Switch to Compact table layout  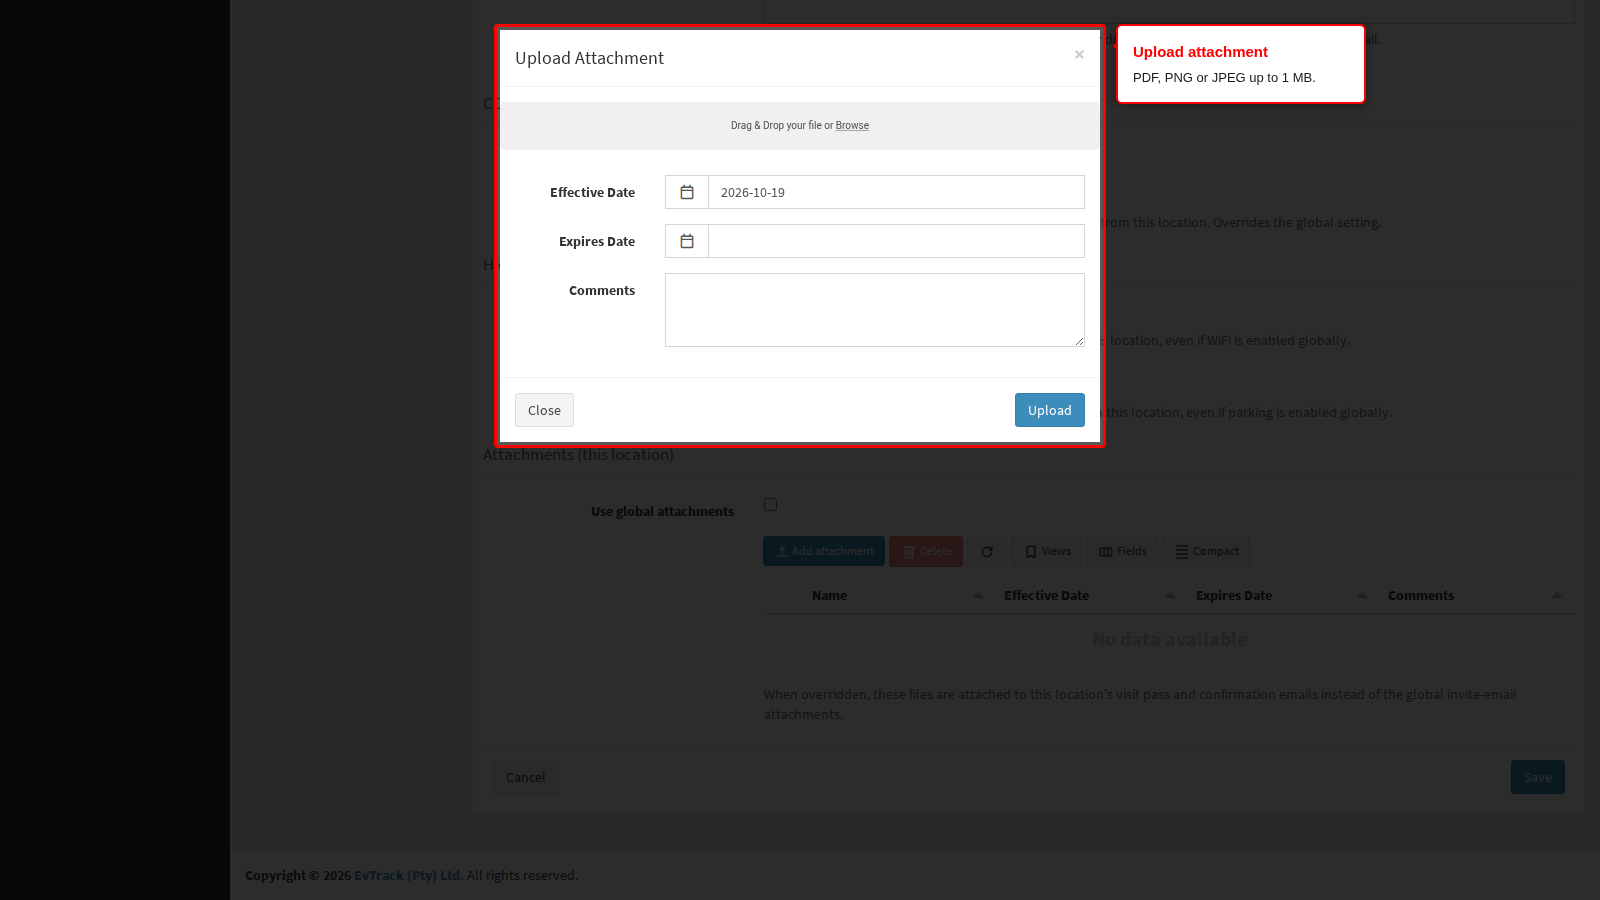coord(1206,551)
